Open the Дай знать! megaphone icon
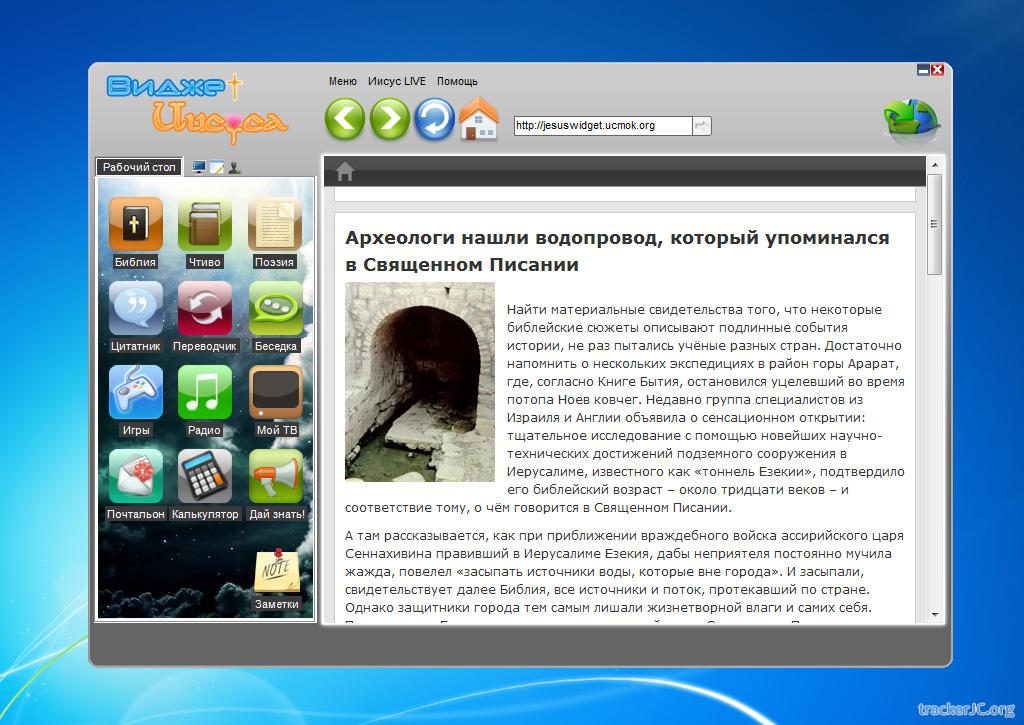 tap(276, 476)
